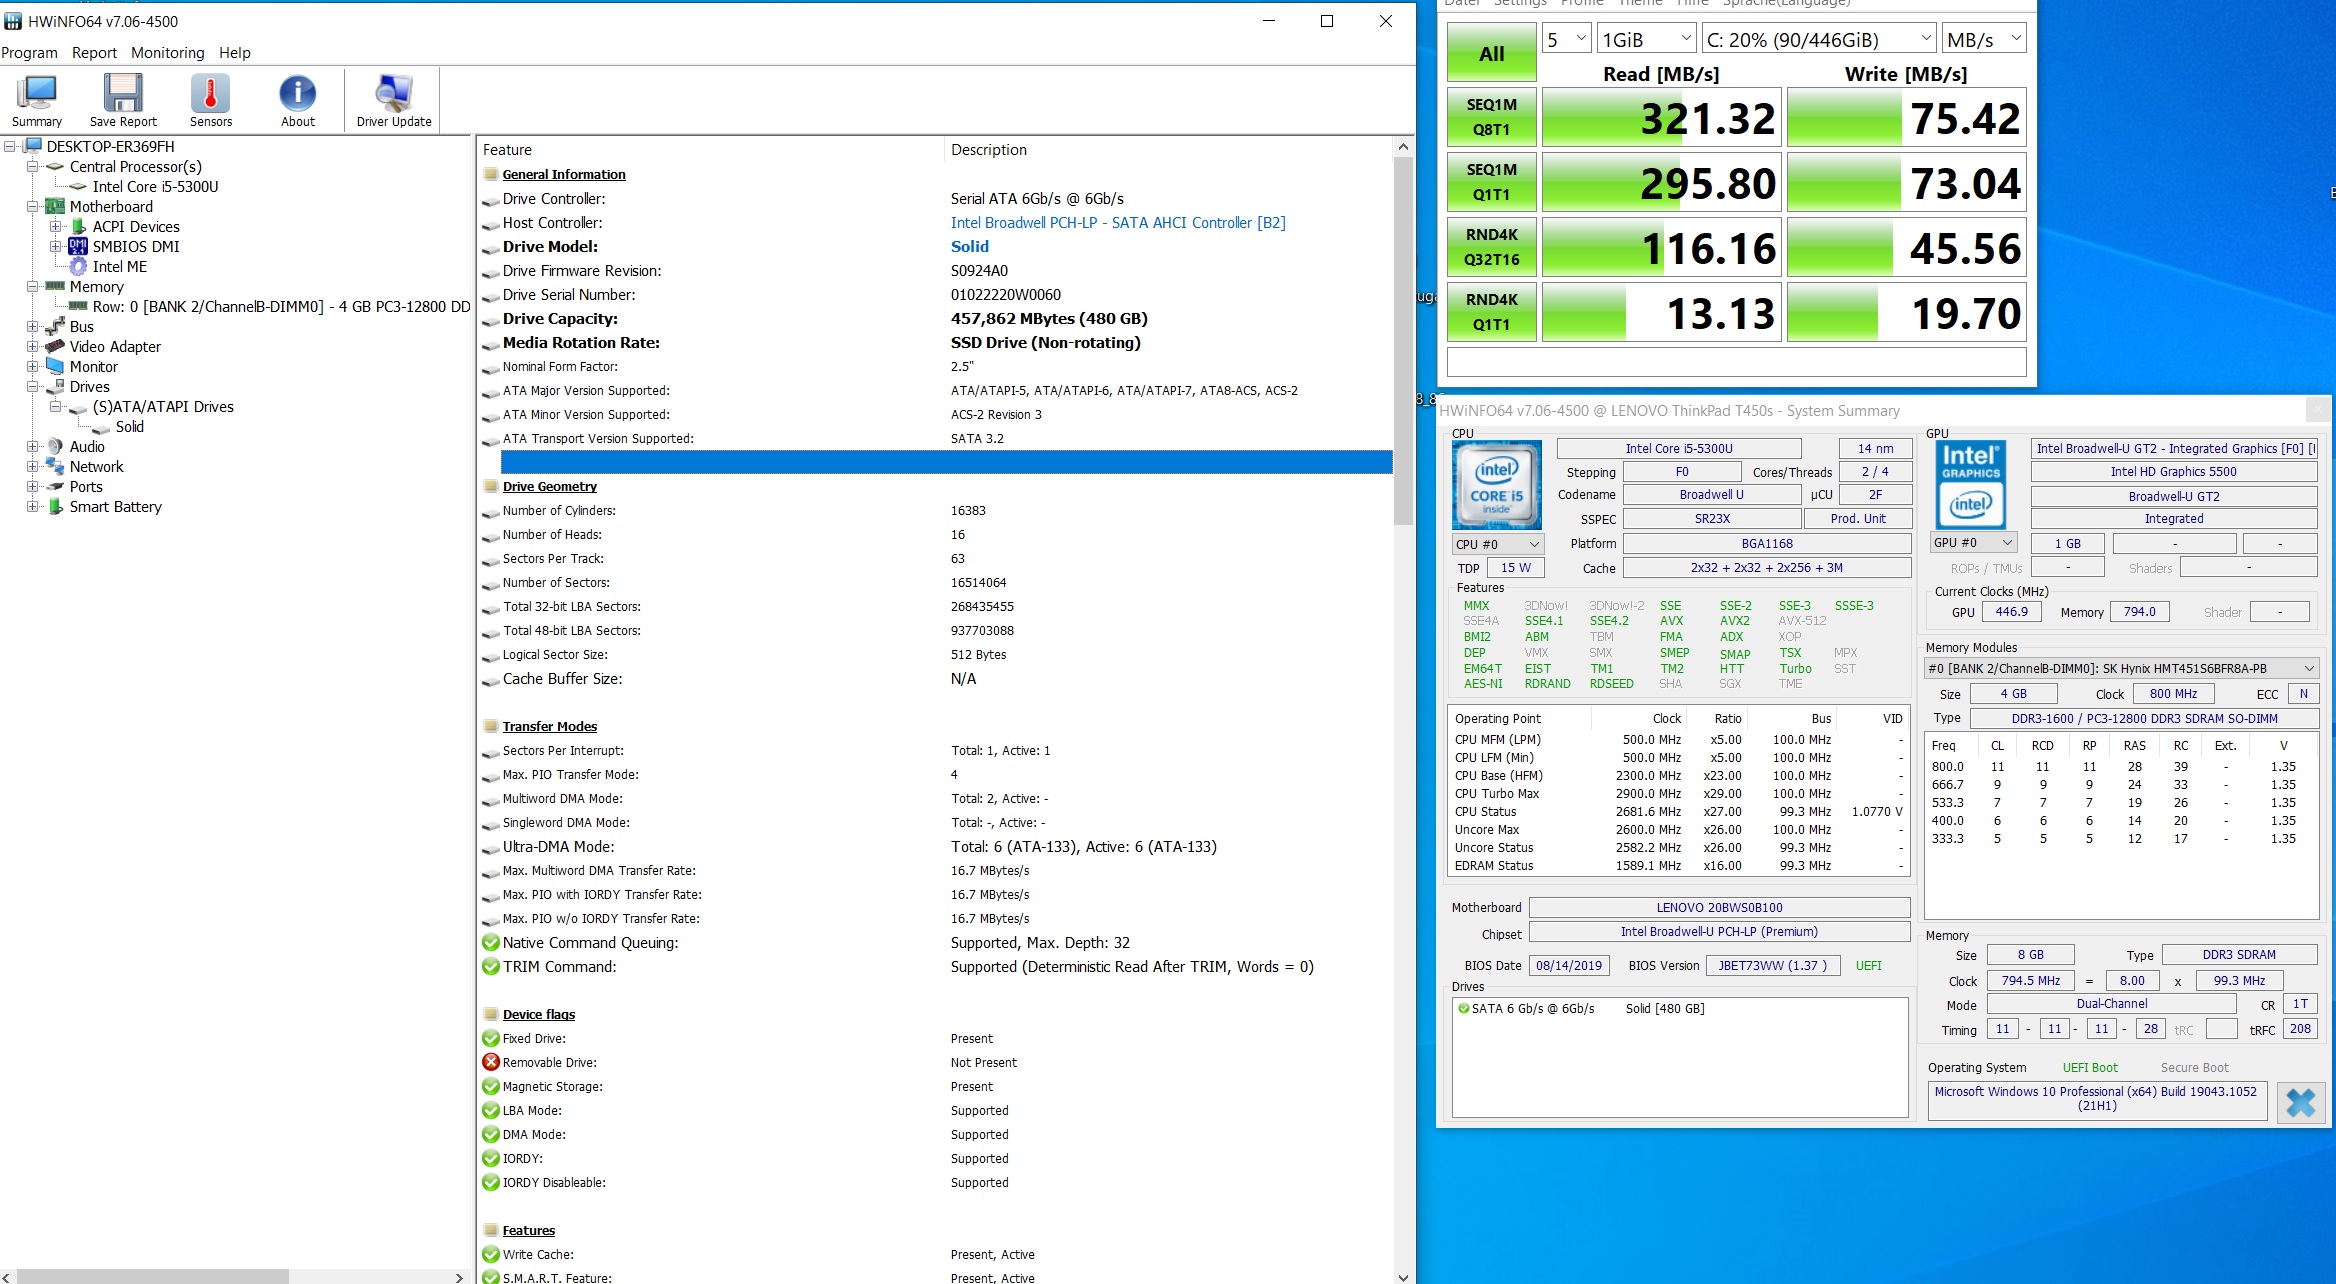Expand the Video Adapter tree node

(x=33, y=347)
